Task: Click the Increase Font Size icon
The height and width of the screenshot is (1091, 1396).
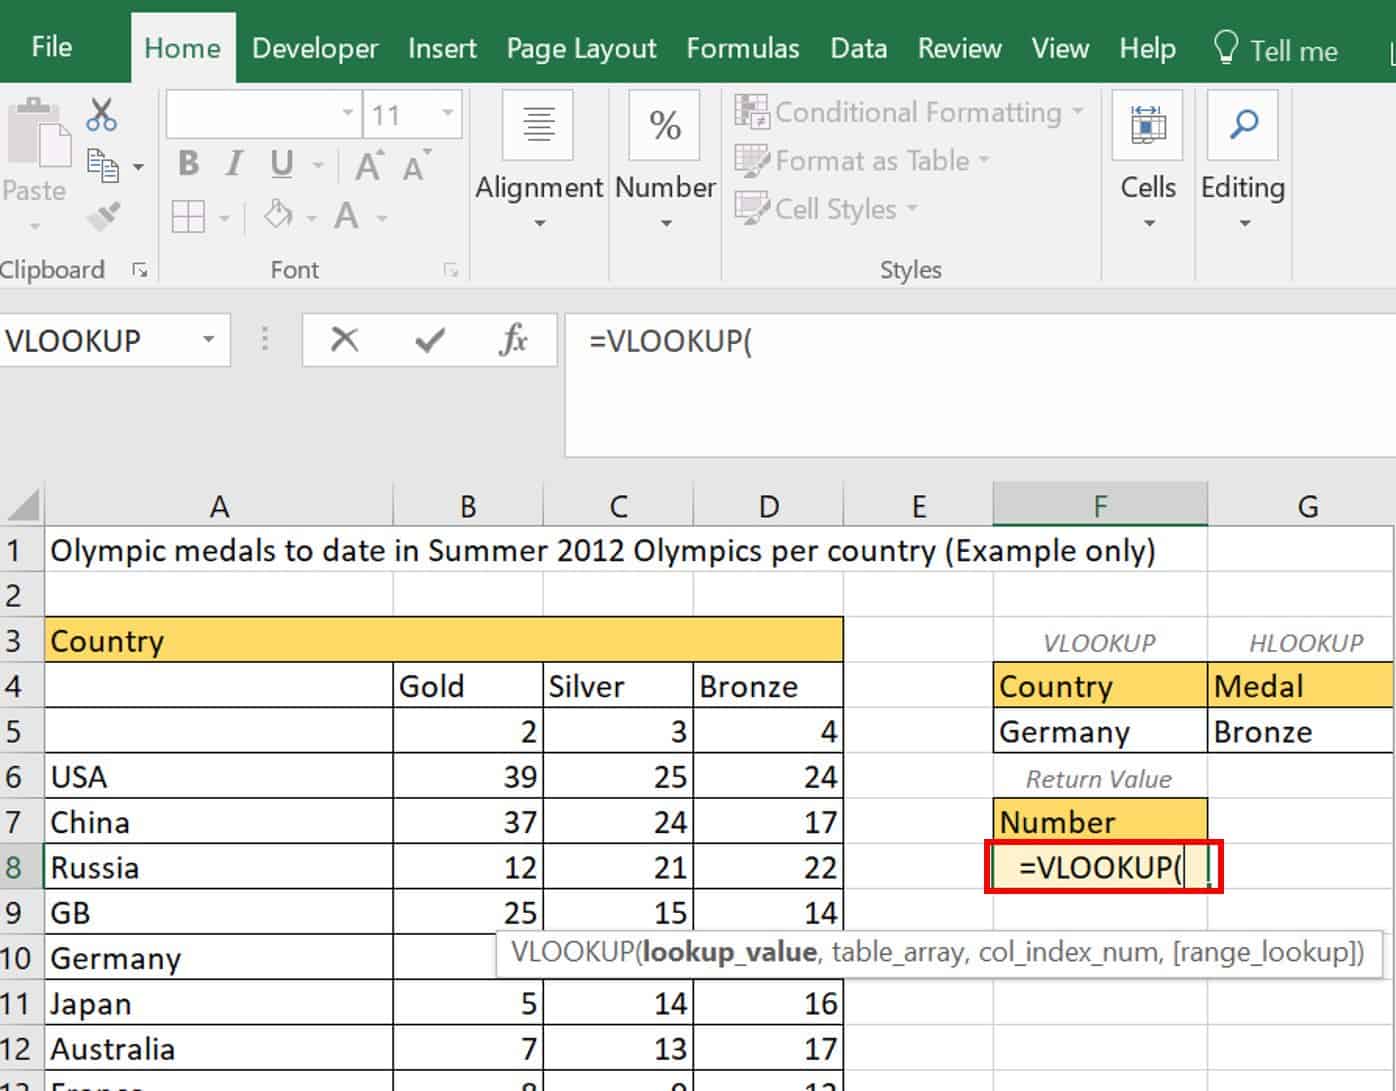Action: click(x=369, y=165)
